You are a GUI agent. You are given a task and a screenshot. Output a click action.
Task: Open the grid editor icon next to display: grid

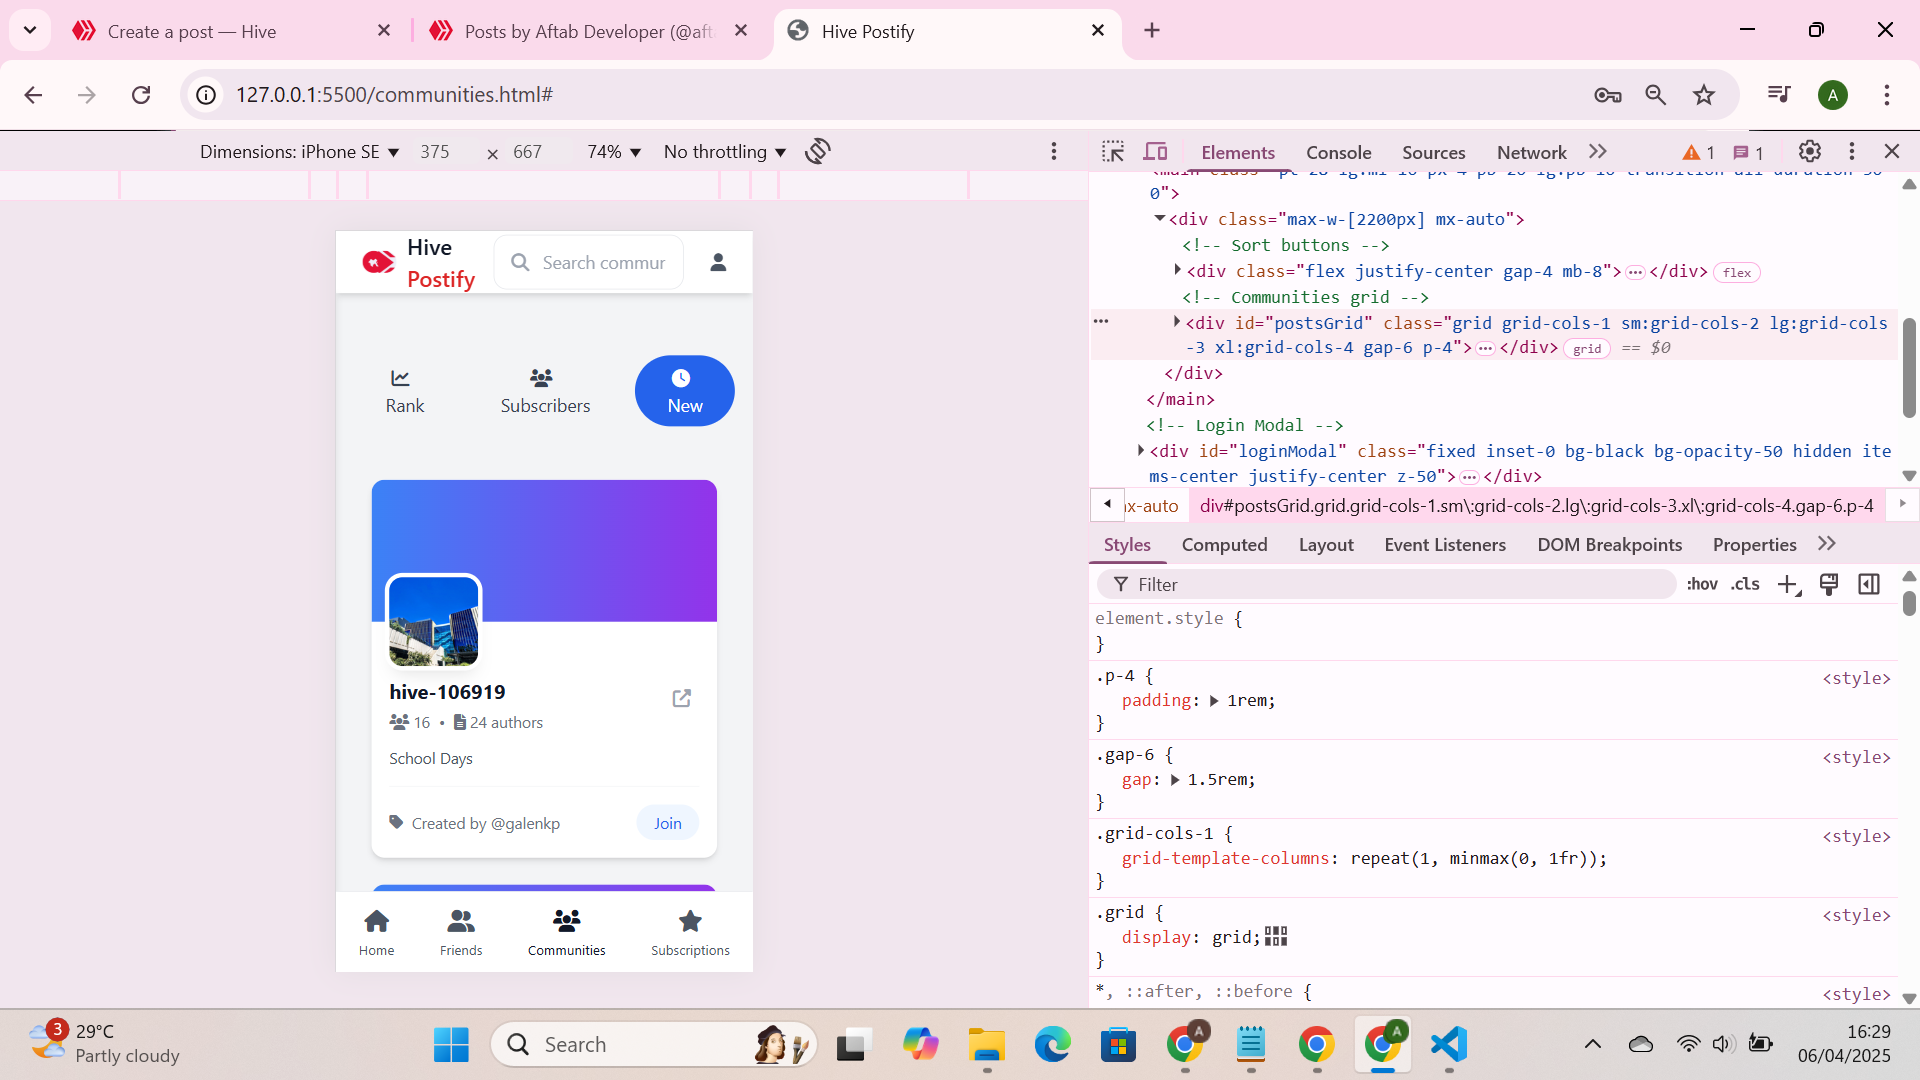pyautogui.click(x=1276, y=937)
